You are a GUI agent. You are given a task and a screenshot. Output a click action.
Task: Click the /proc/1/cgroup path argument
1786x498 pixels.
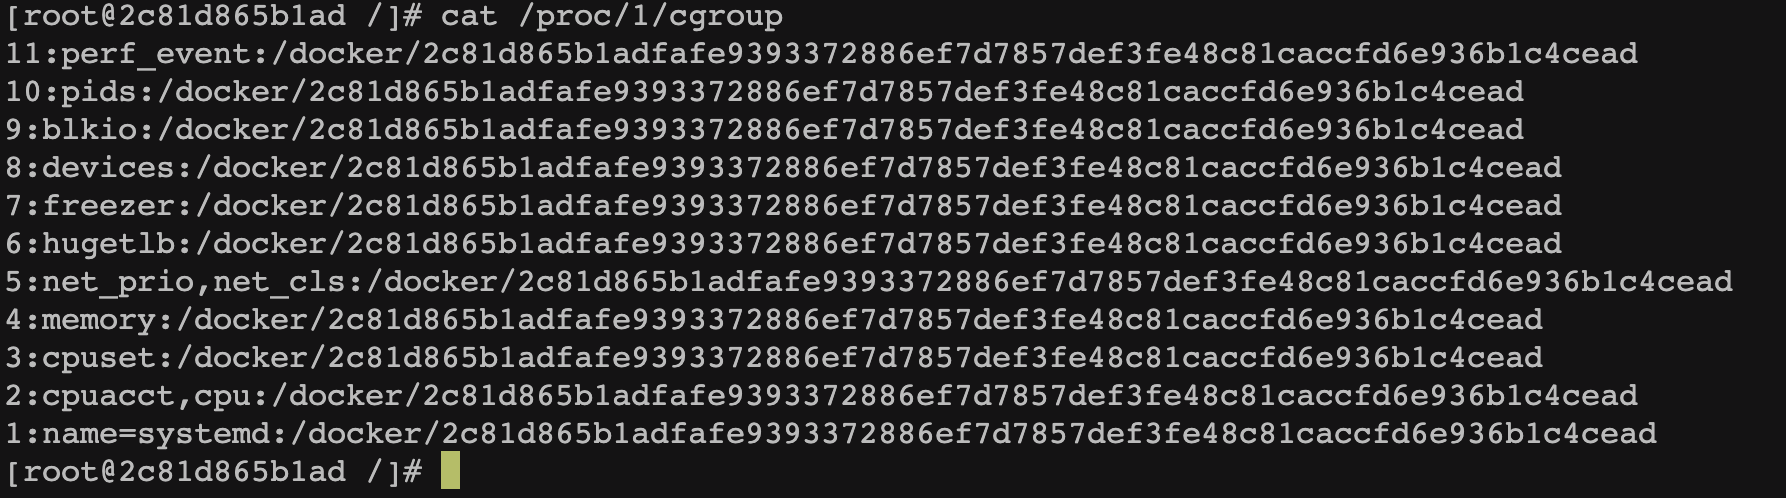pos(650,16)
